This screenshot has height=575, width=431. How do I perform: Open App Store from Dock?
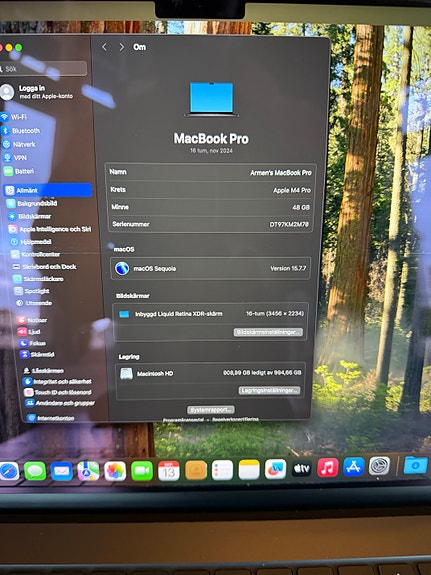pyautogui.click(x=354, y=466)
